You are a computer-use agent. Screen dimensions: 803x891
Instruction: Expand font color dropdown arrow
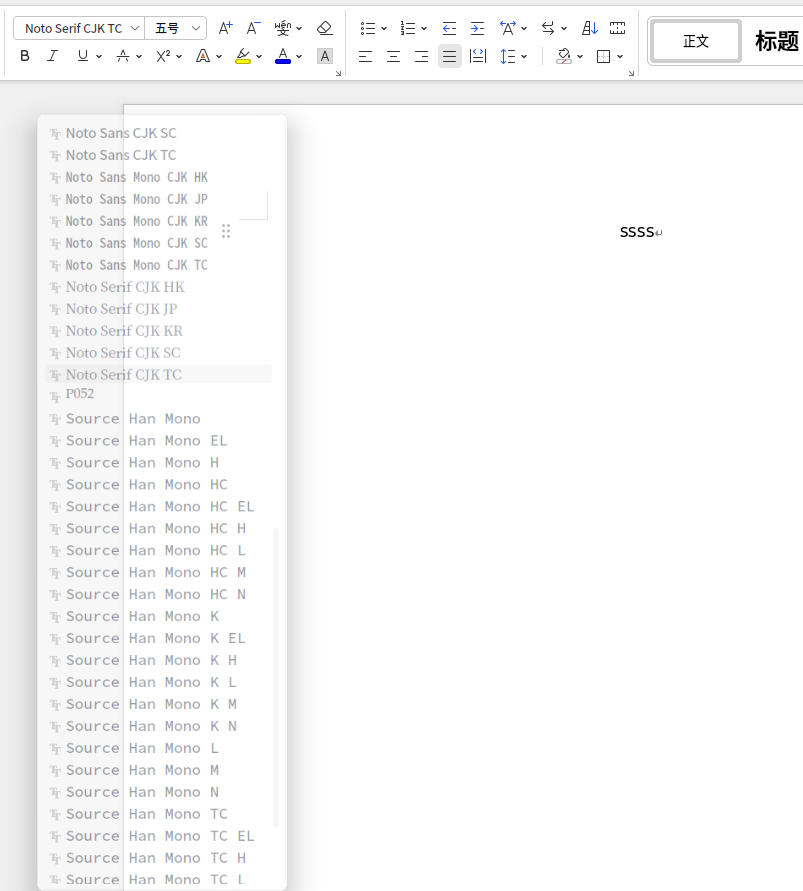click(x=299, y=56)
